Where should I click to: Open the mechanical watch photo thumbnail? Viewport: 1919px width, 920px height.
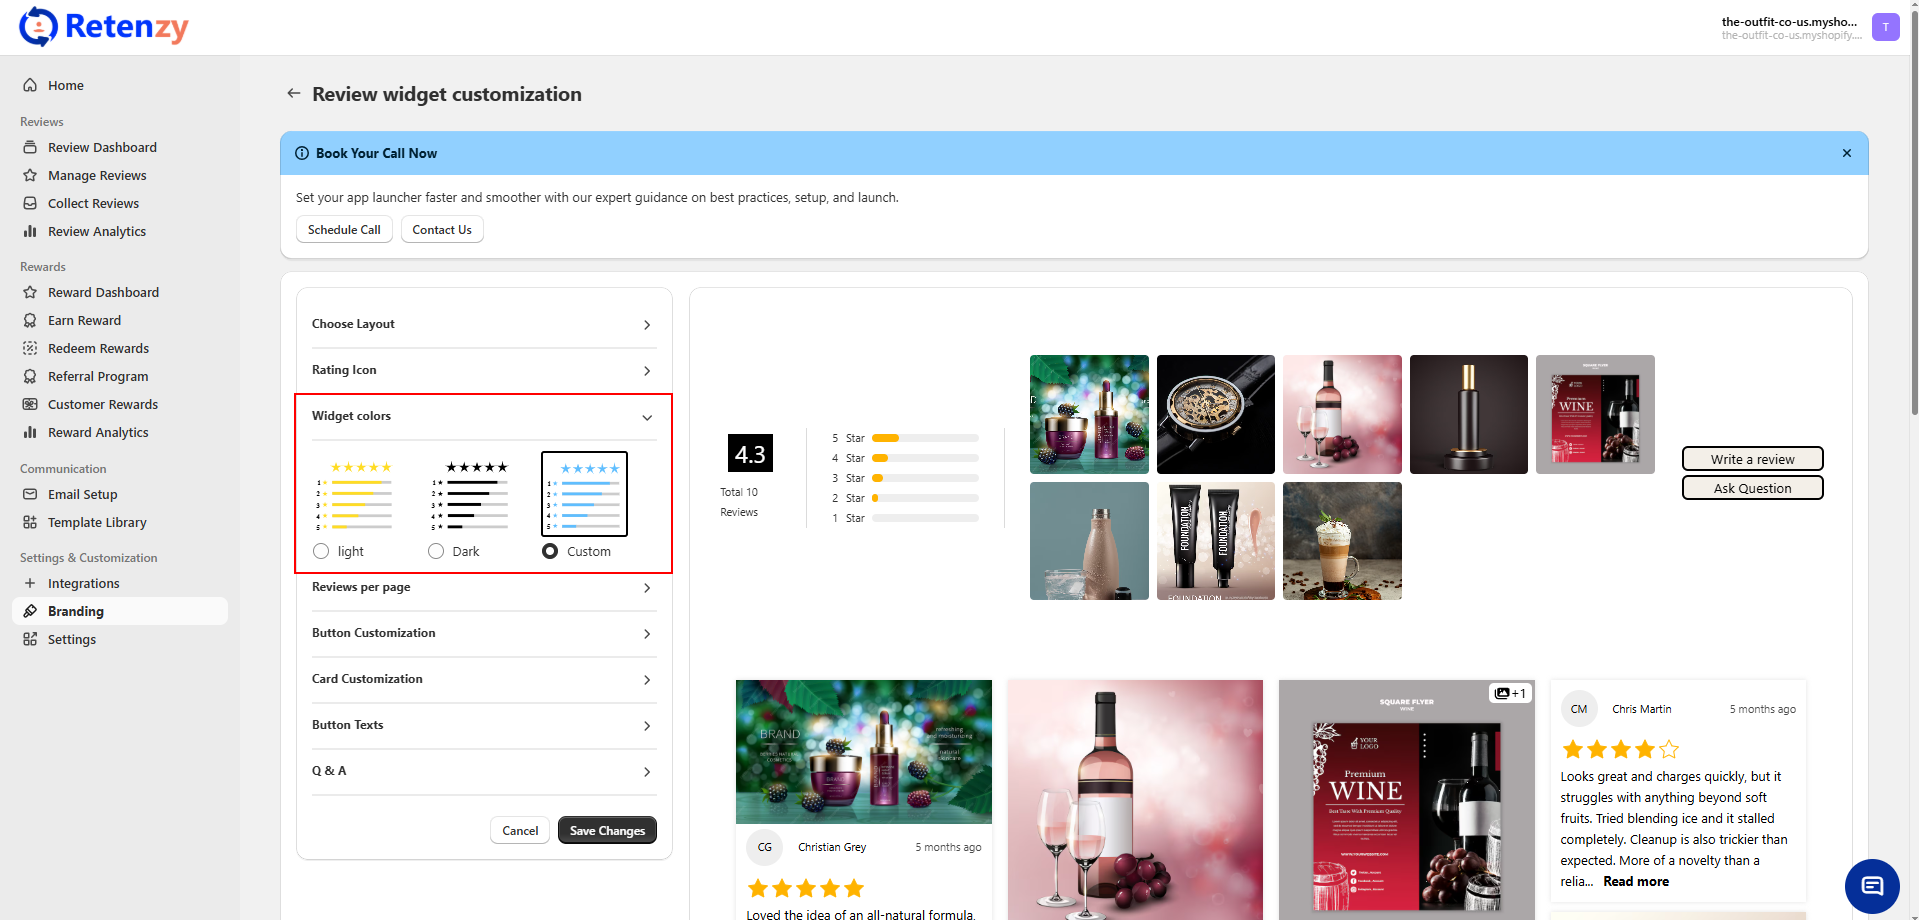(x=1215, y=414)
